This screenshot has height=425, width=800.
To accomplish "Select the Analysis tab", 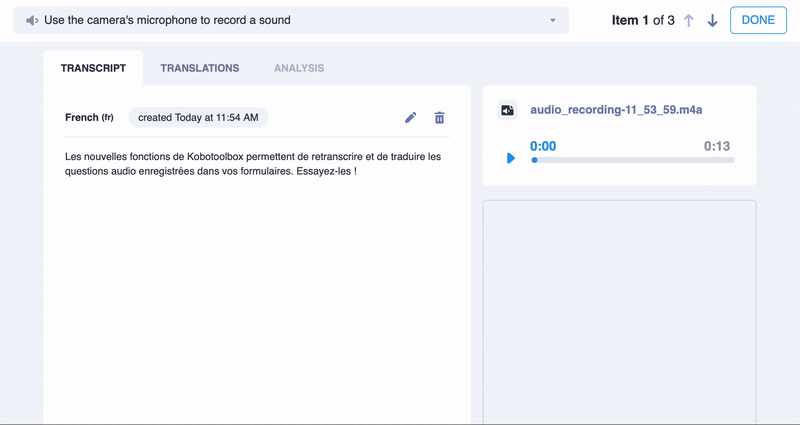I will click(x=299, y=68).
